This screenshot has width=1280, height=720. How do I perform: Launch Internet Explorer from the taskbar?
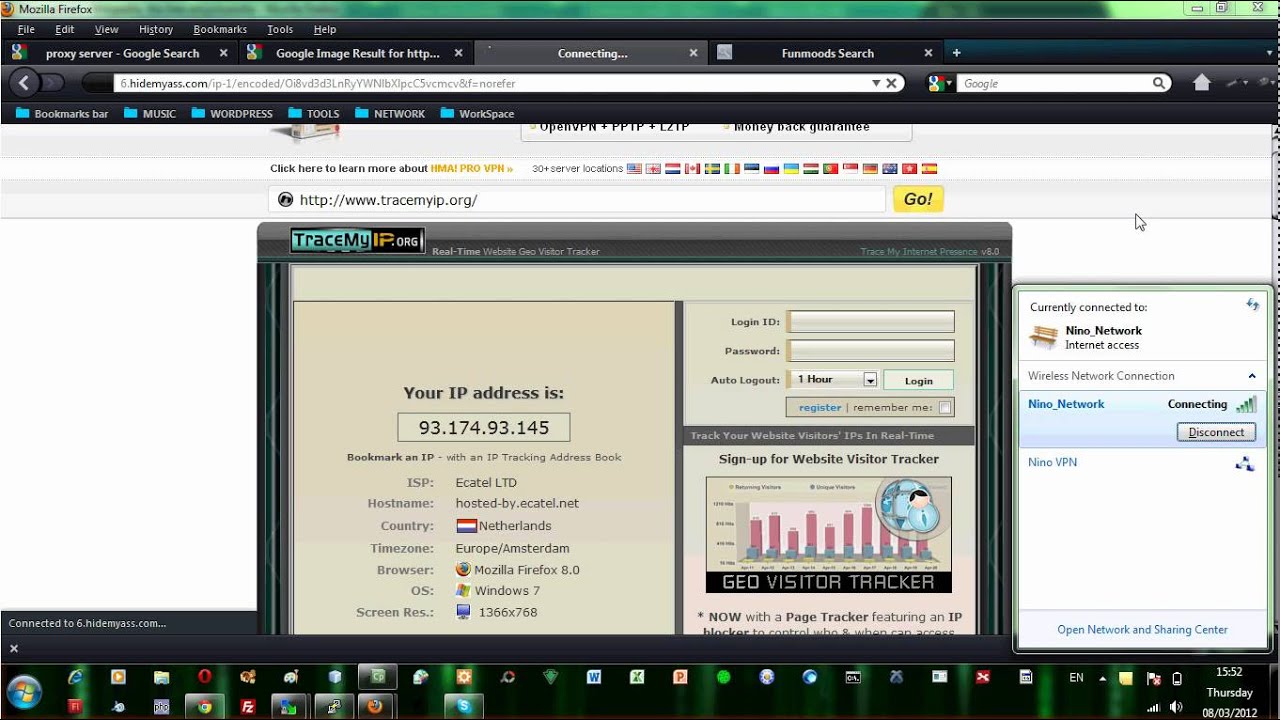(74, 677)
